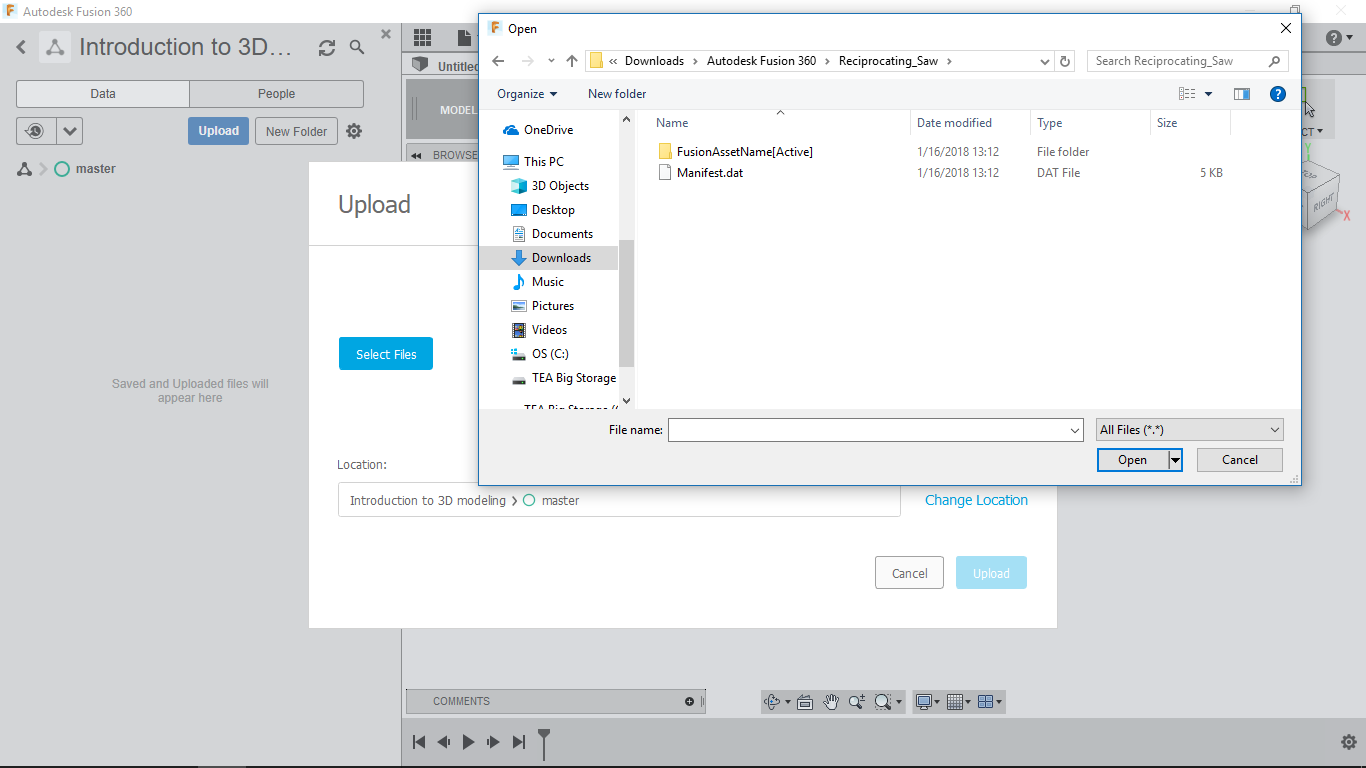Open the Organize menu

[527, 94]
